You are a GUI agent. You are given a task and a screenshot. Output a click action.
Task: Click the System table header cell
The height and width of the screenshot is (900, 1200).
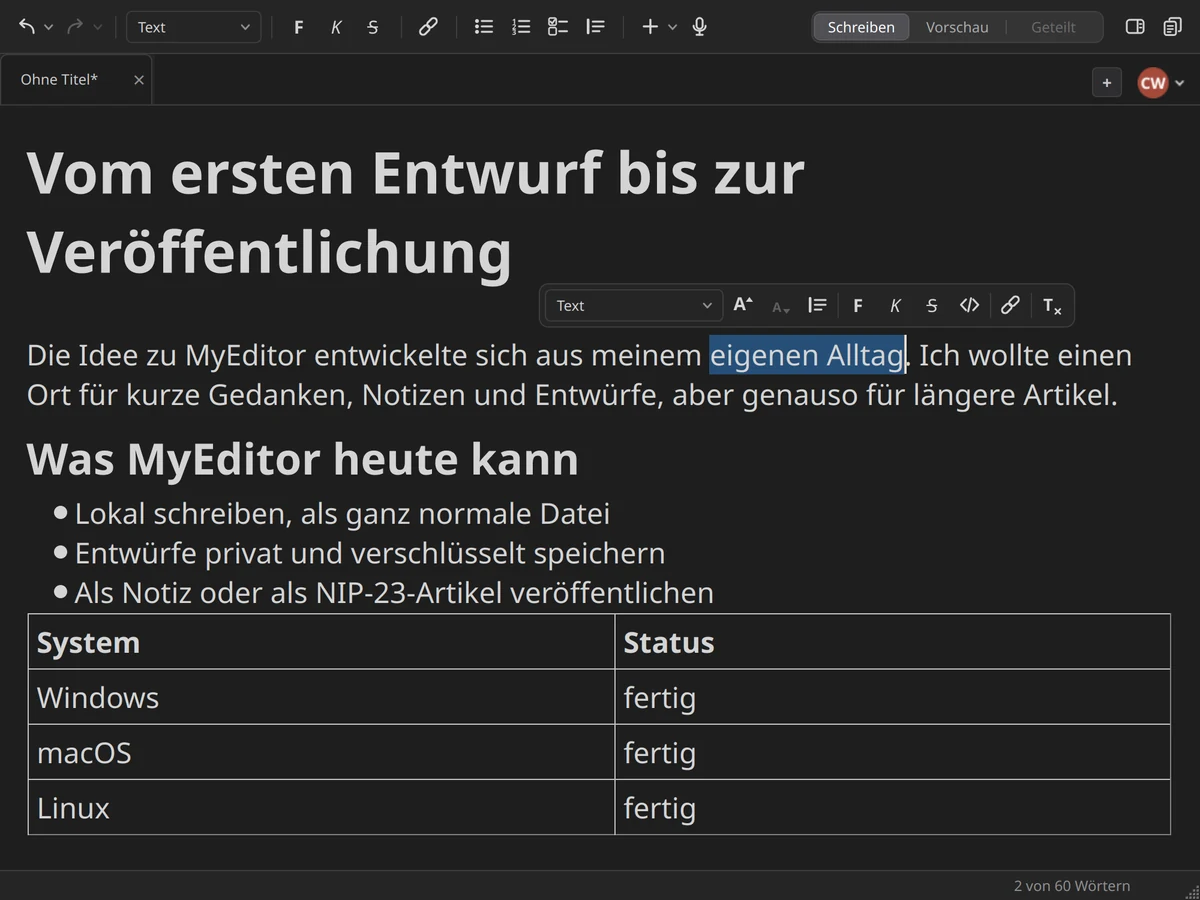[321, 642]
